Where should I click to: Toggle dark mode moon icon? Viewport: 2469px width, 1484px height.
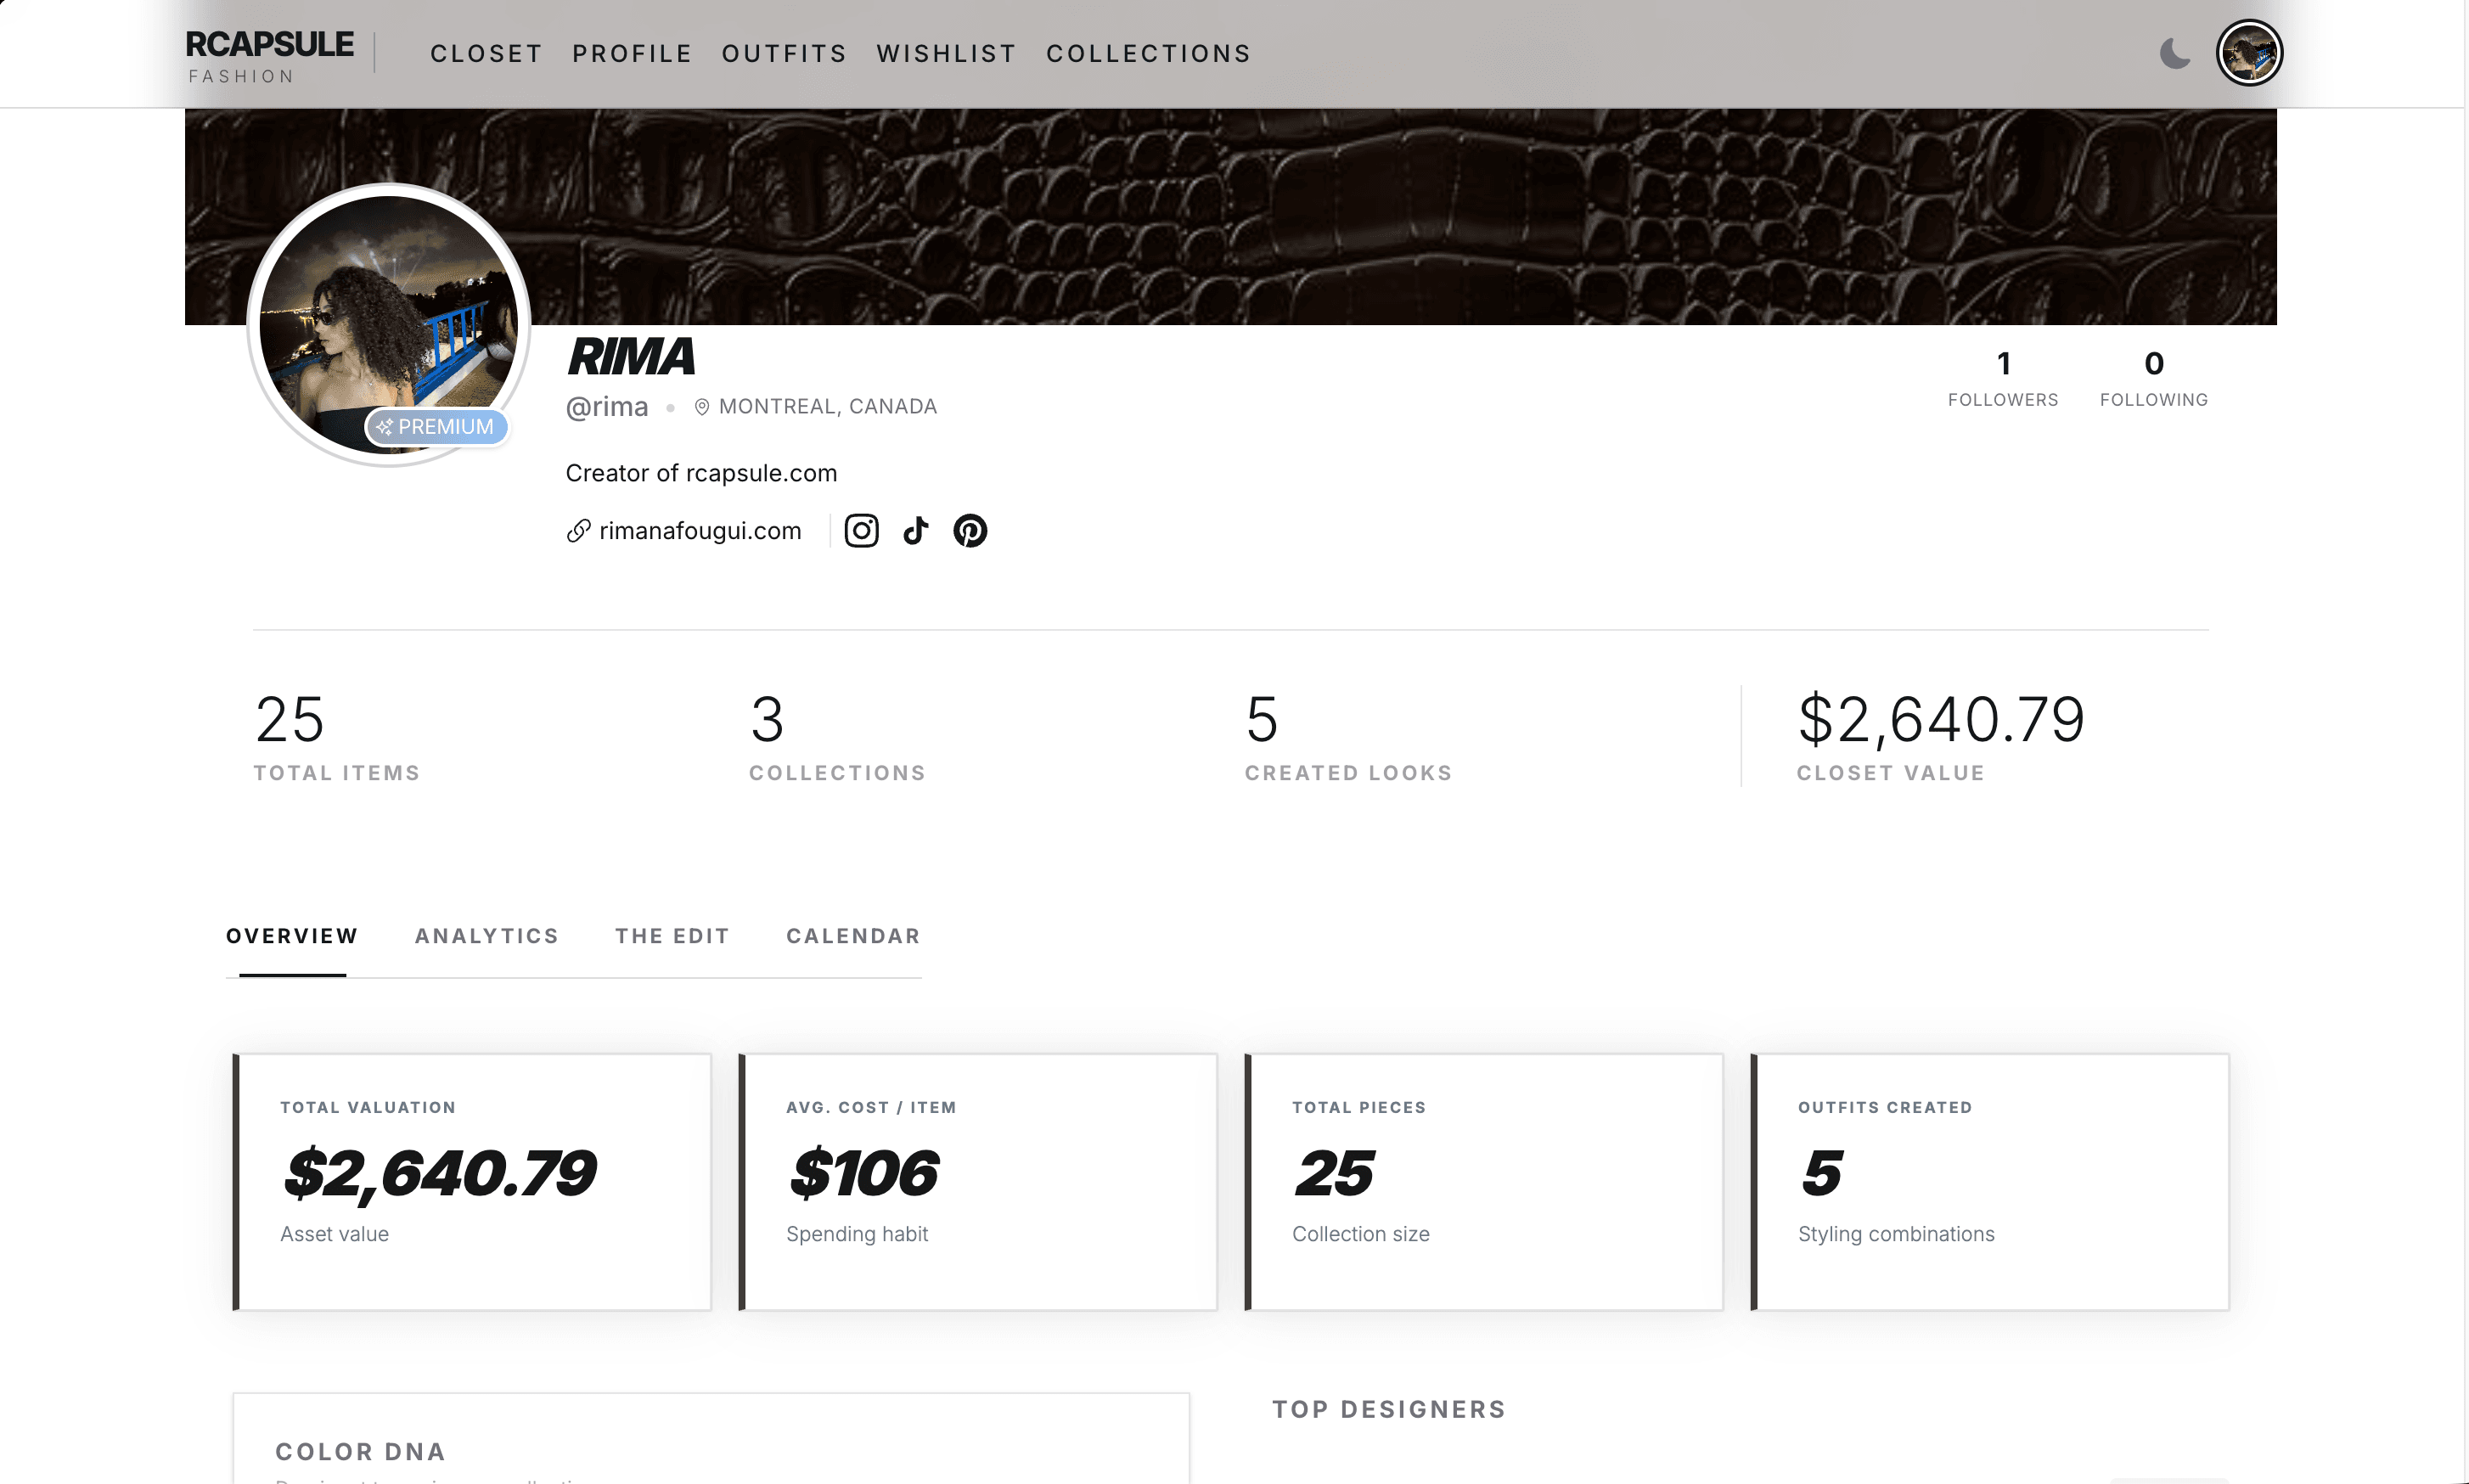point(2174,53)
